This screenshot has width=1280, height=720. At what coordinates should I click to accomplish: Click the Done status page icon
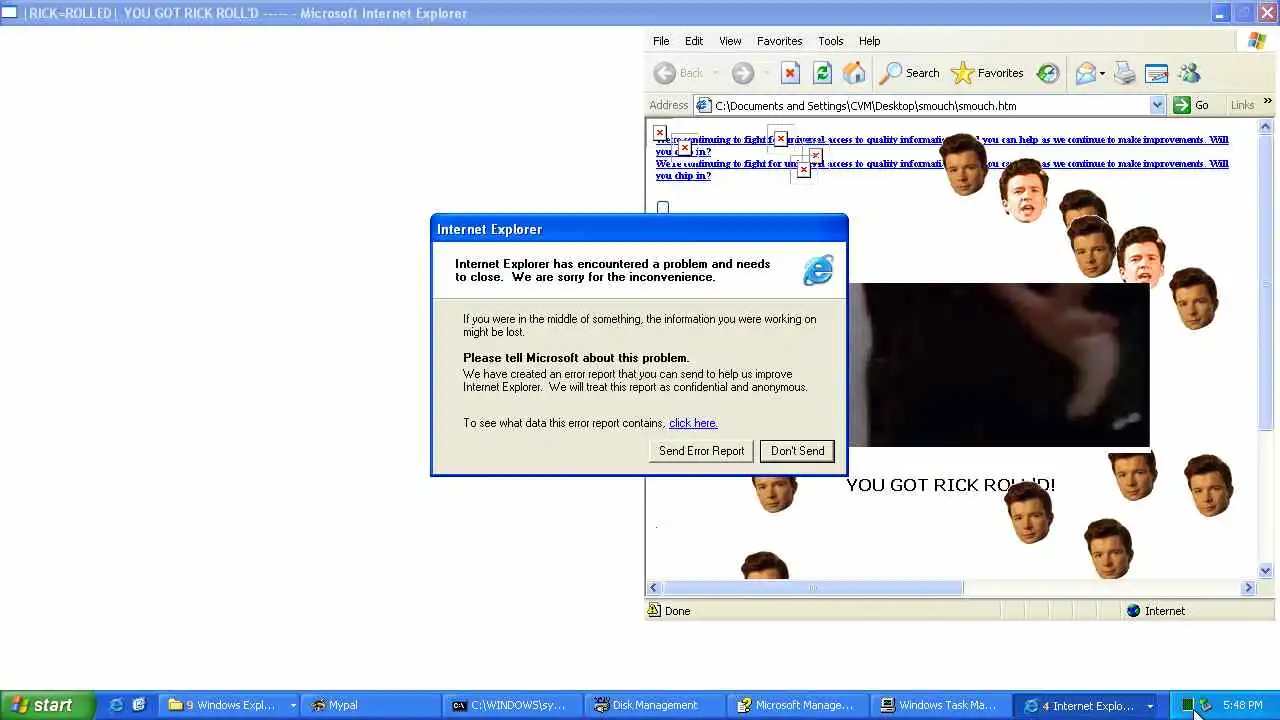click(x=654, y=610)
